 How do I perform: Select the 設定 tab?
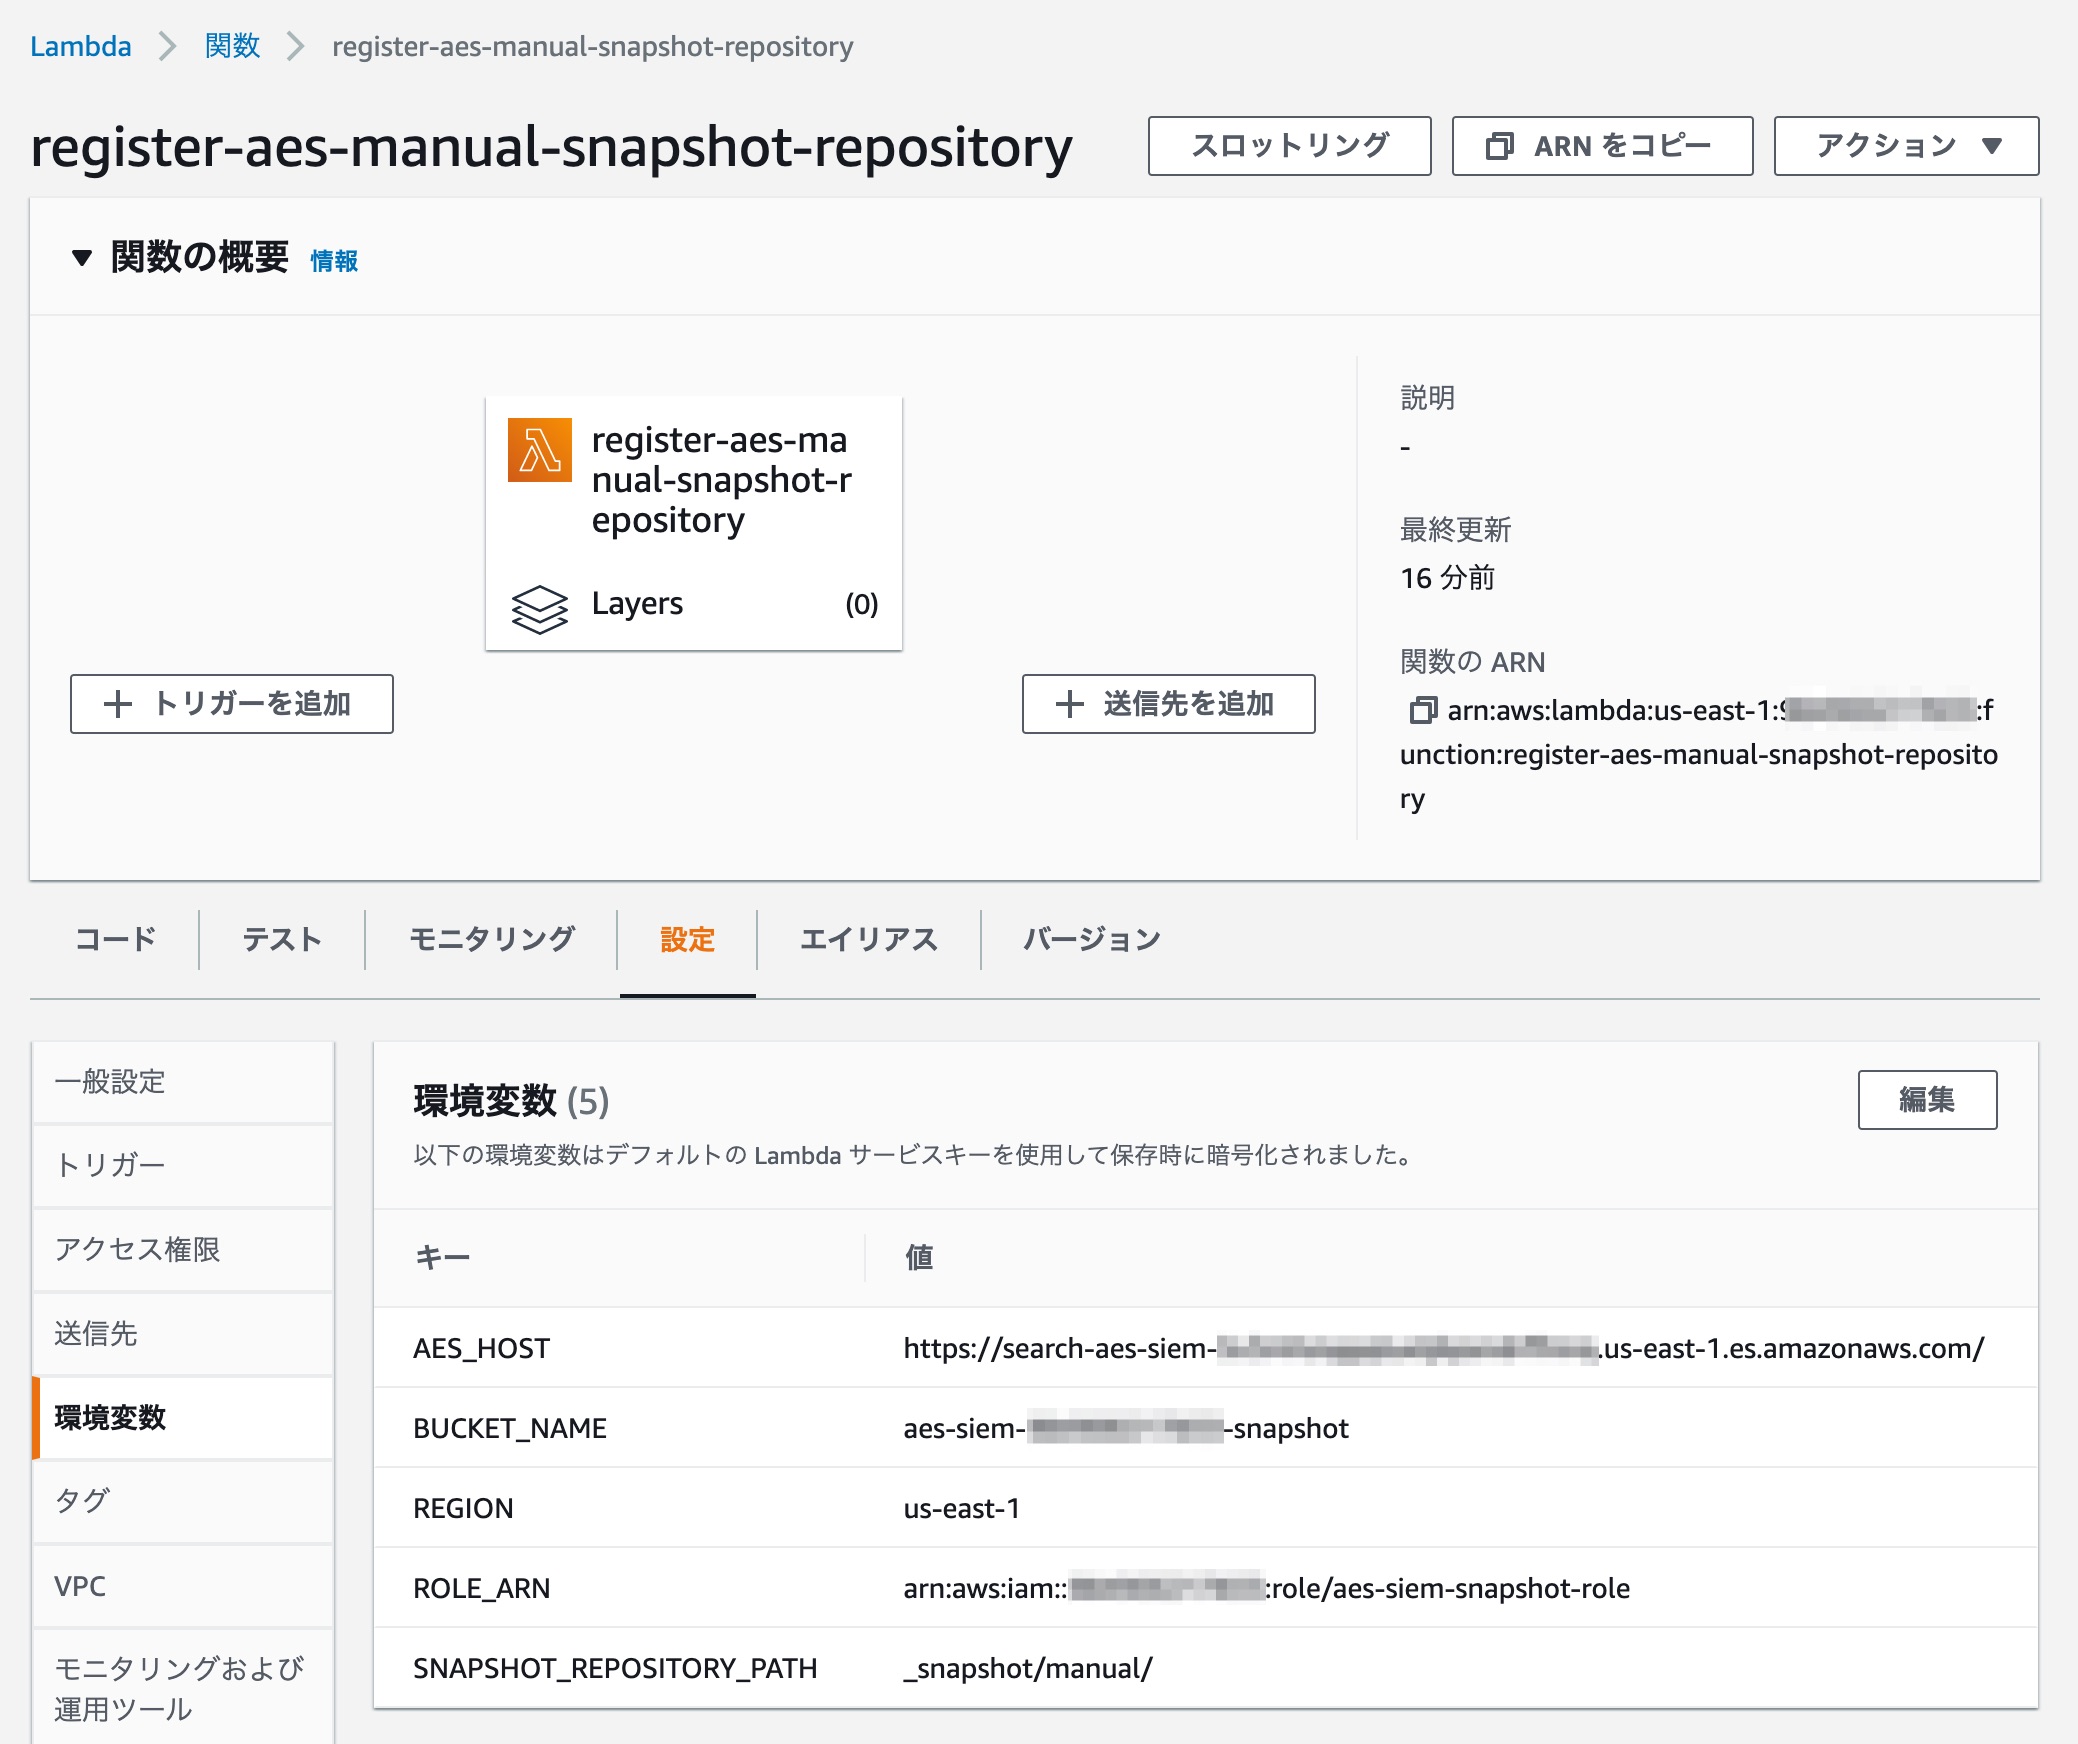[x=687, y=939]
